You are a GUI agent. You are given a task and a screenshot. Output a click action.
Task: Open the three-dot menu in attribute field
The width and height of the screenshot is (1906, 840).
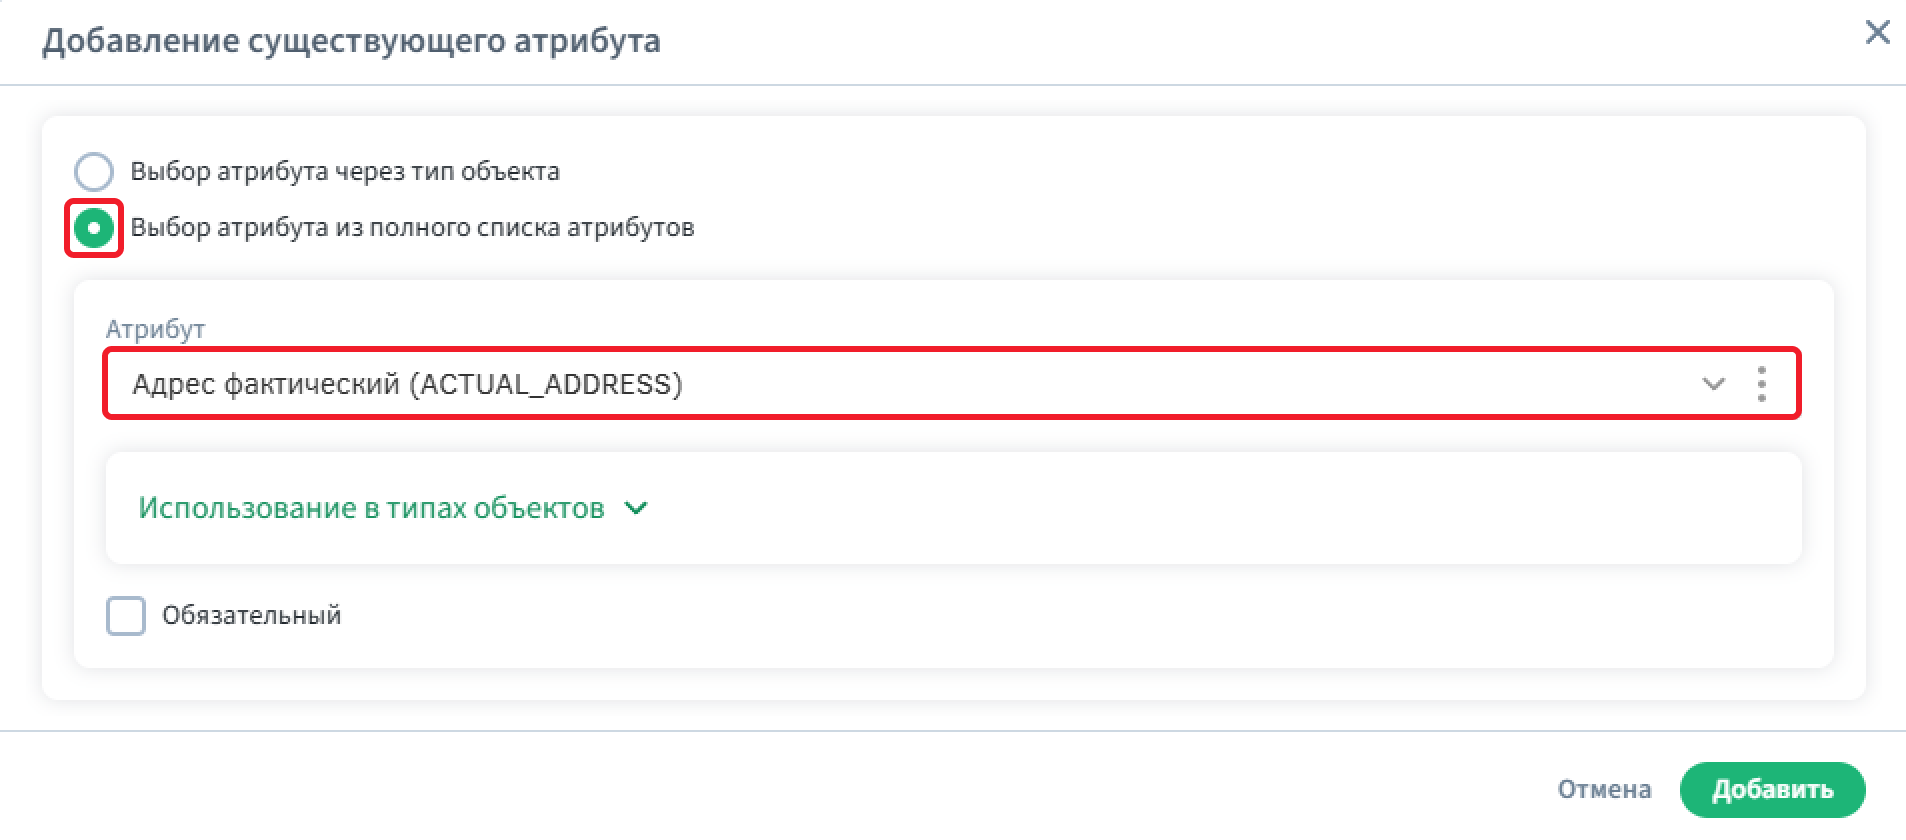pos(1761,384)
